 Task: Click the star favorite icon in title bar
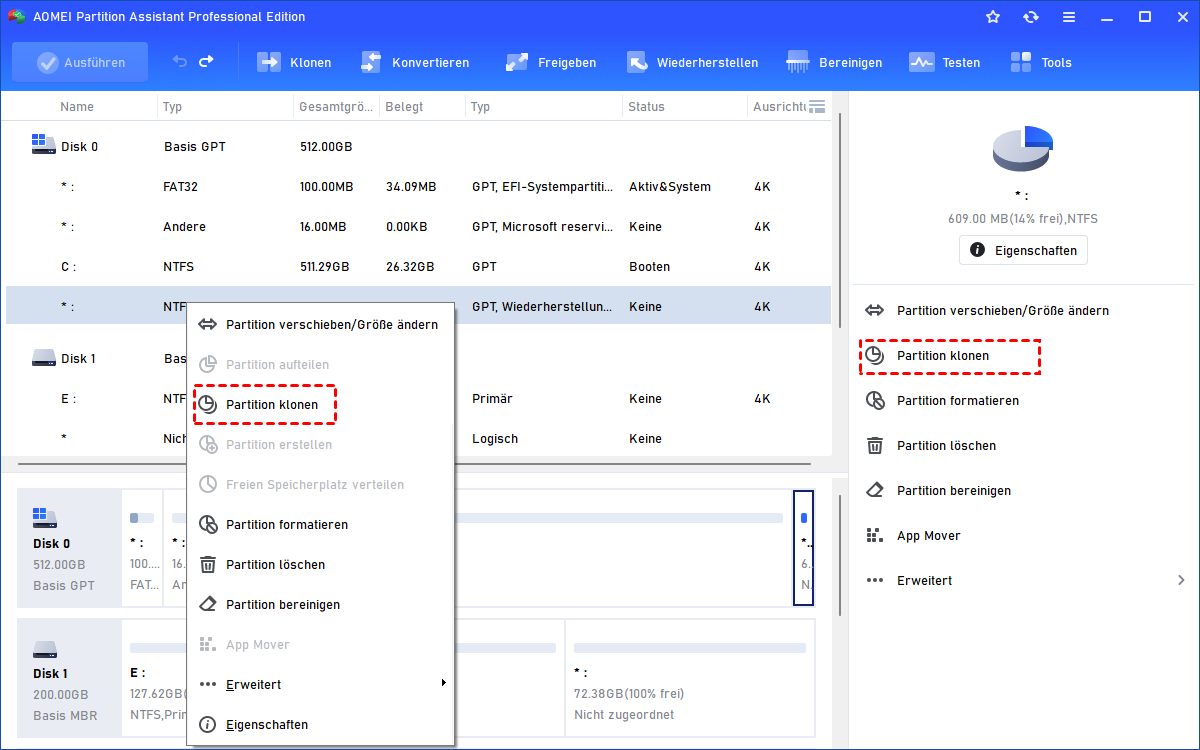(x=993, y=17)
